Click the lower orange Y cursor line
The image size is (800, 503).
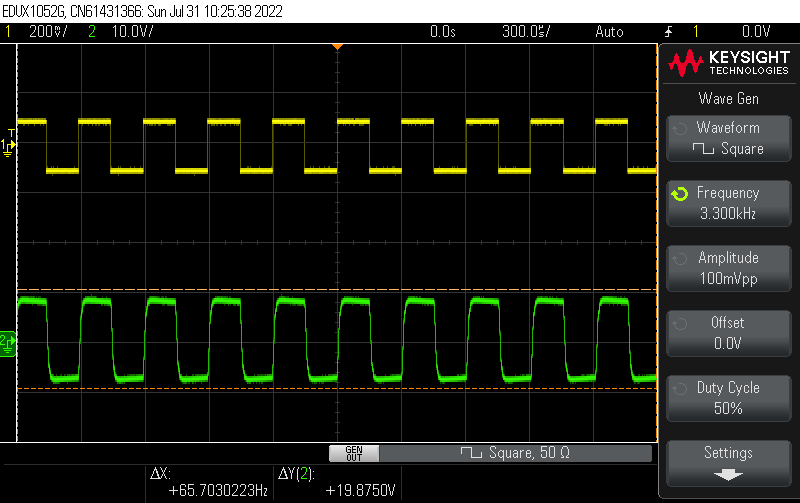tap(337, 389)
